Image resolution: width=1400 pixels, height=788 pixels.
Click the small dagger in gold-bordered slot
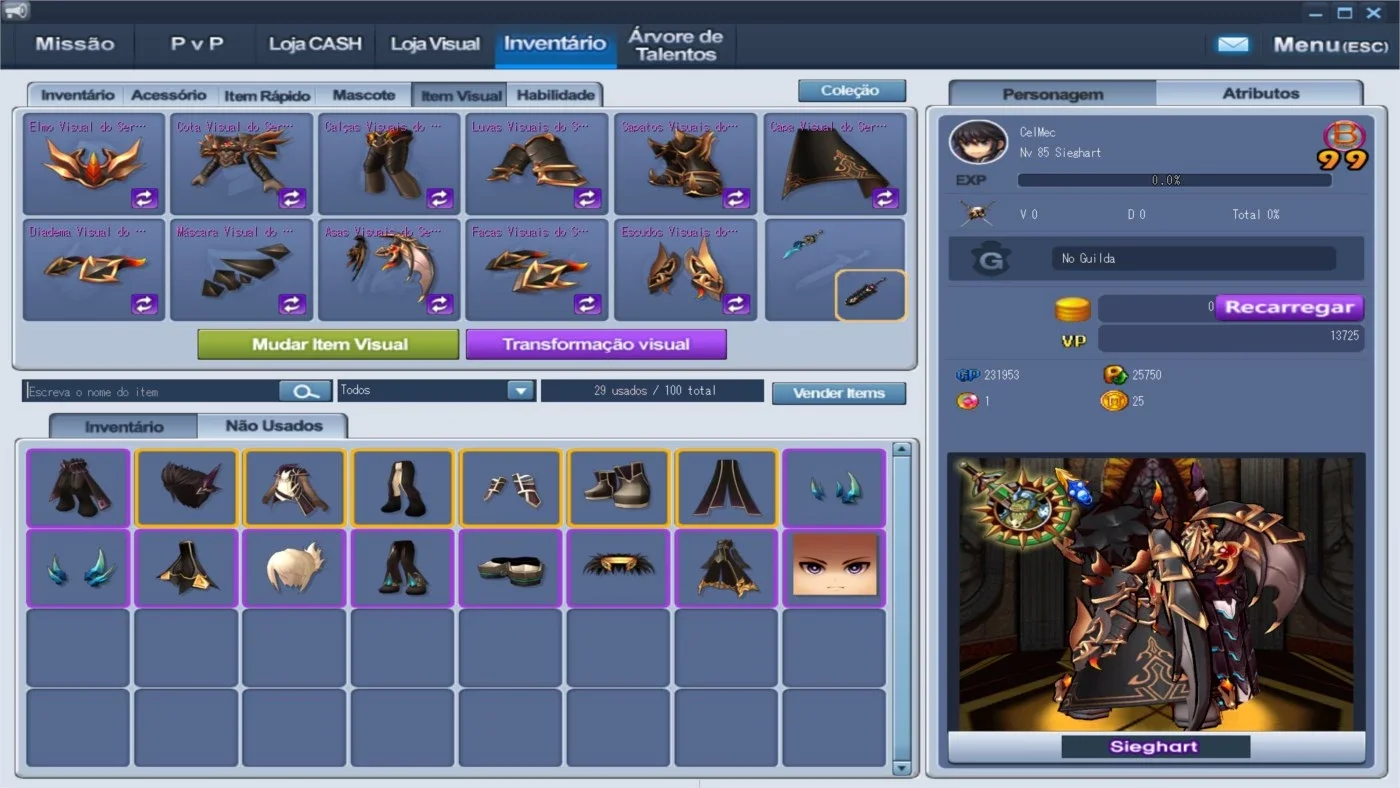870,295
